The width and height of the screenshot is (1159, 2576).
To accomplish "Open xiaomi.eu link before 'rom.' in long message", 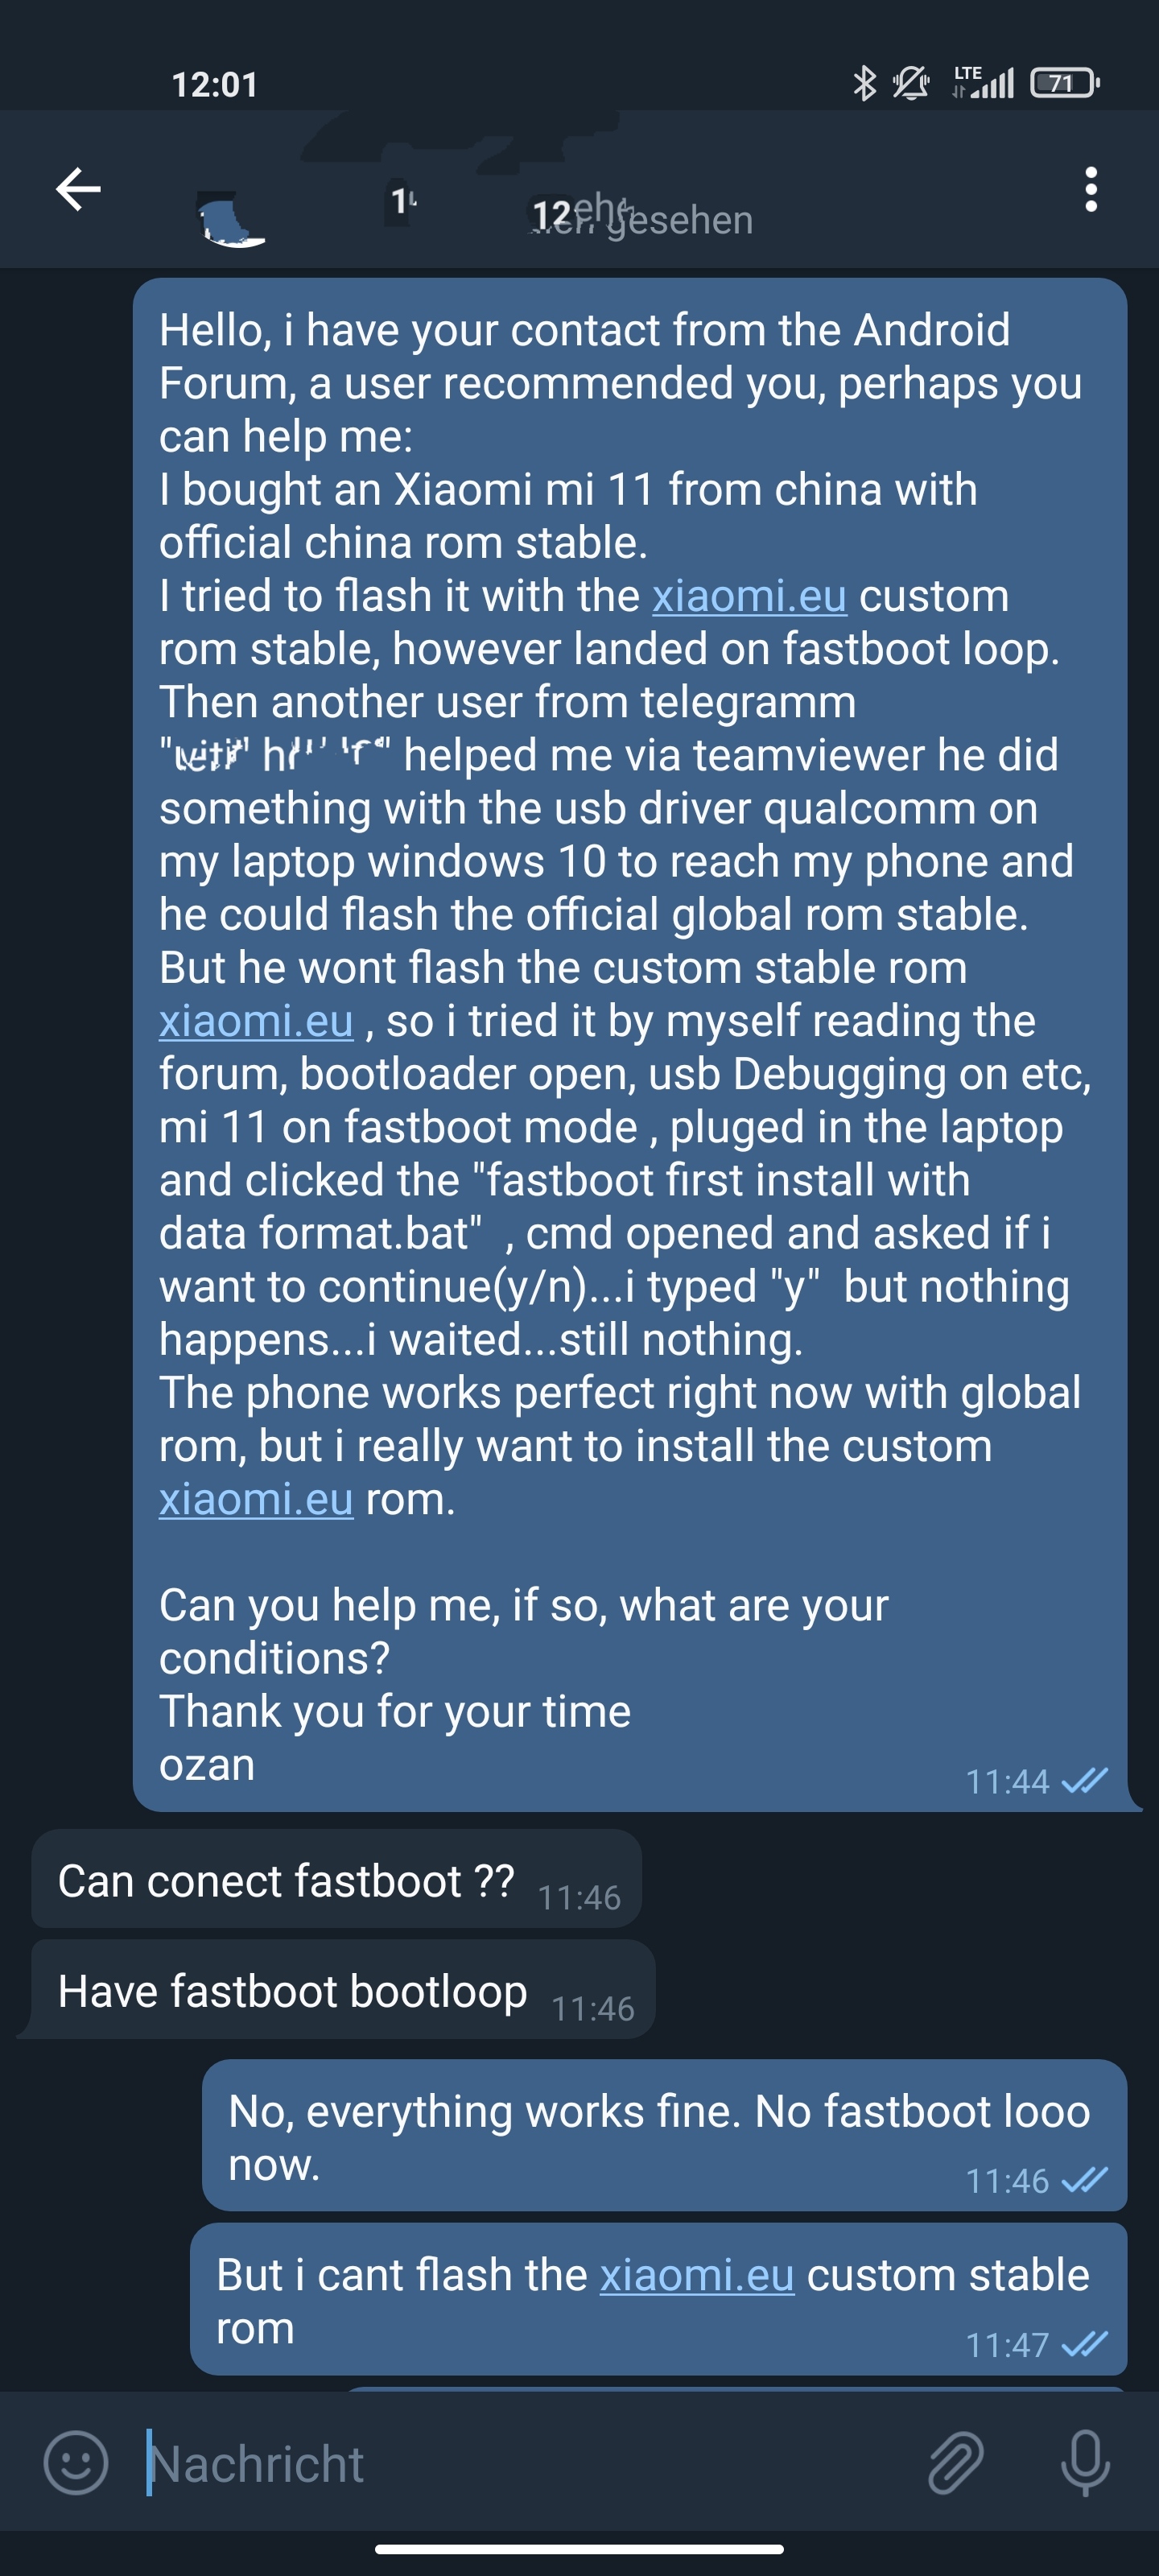I will [x=256, y=1499].
